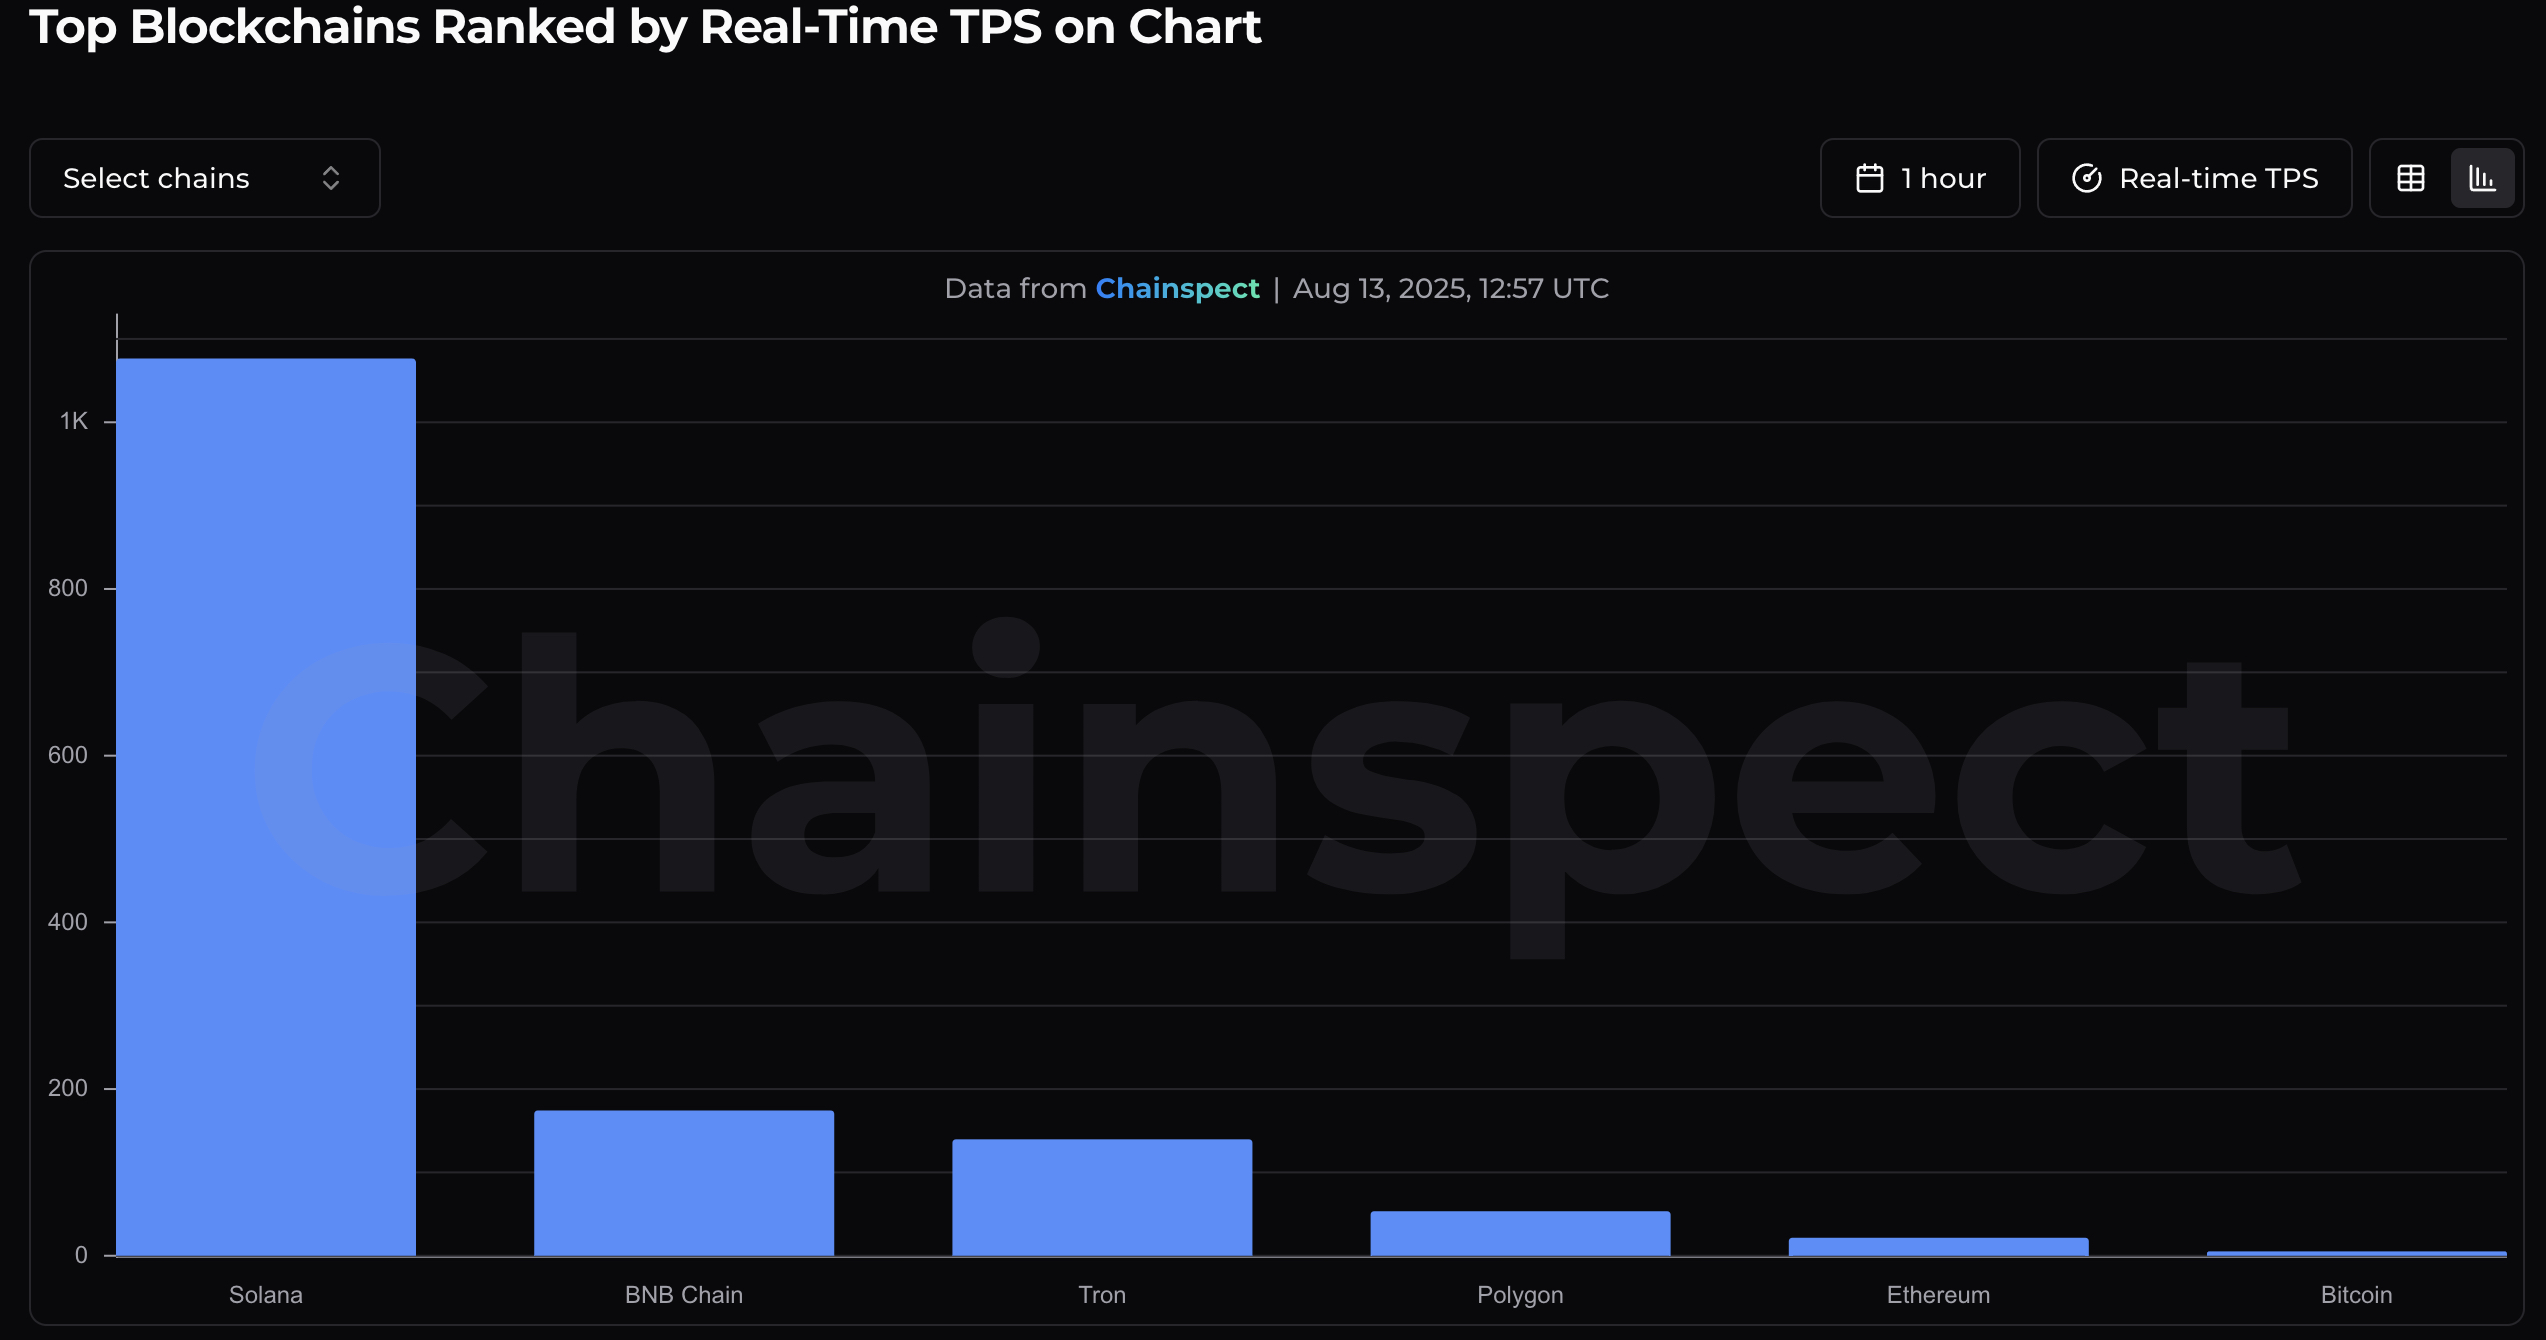
Task: Click the highlighted chart view toggle icon
Action: (2483, 177)
